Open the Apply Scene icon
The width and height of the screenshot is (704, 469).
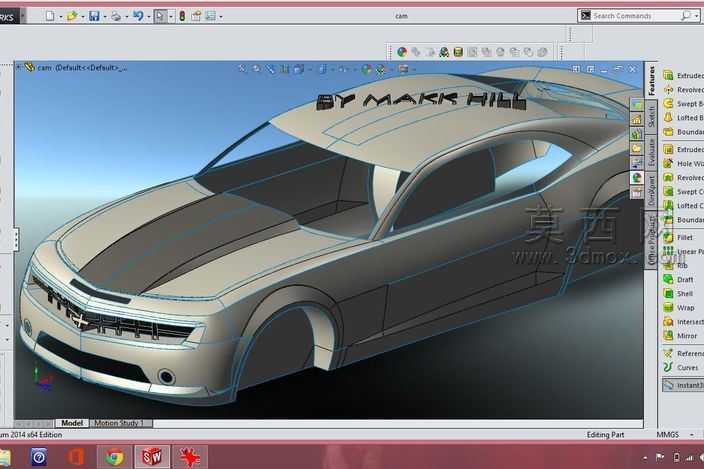pyautogui.click(x=381, y=69)
